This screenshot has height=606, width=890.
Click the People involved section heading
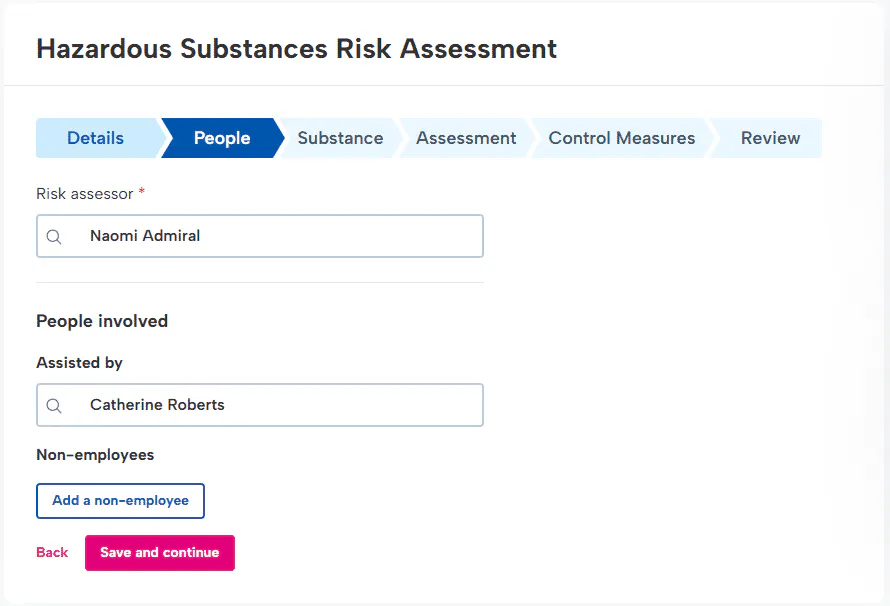(102, 321)
